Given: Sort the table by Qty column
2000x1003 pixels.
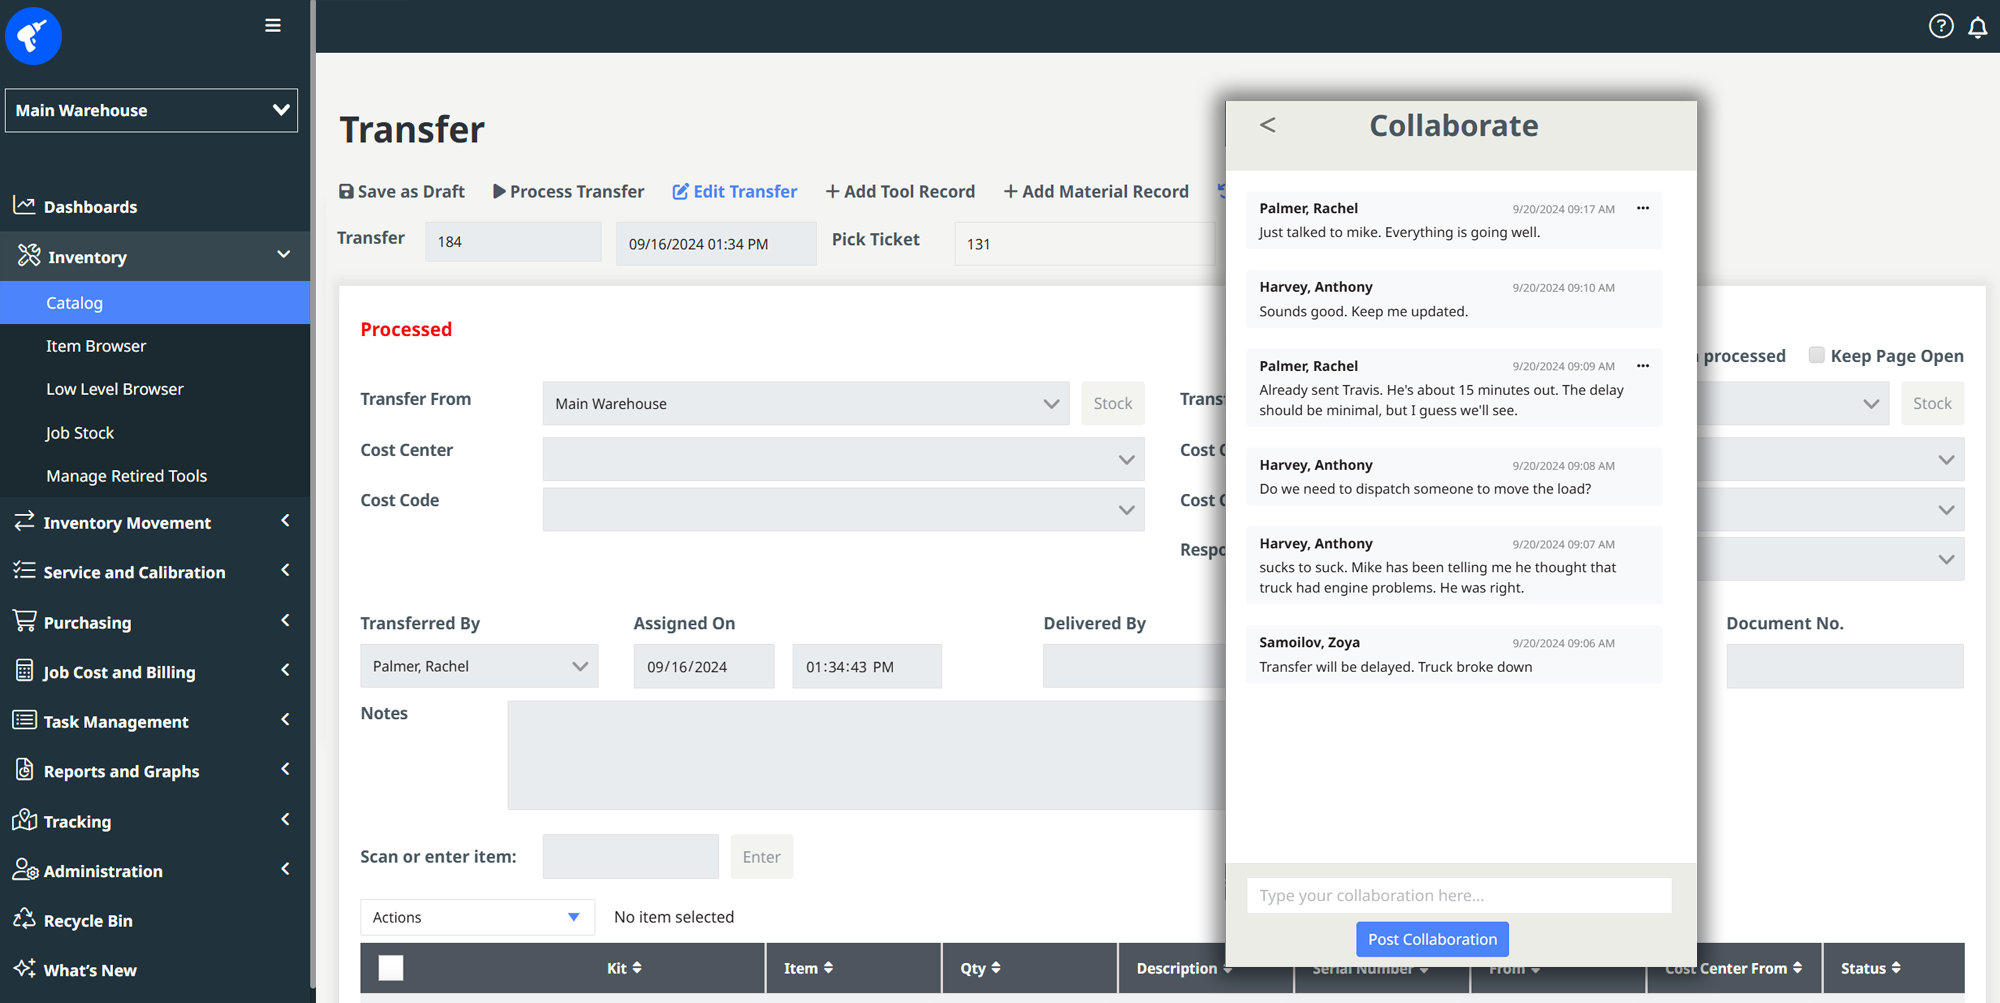Looking at the screenshot, I should [x=980, y=968].
